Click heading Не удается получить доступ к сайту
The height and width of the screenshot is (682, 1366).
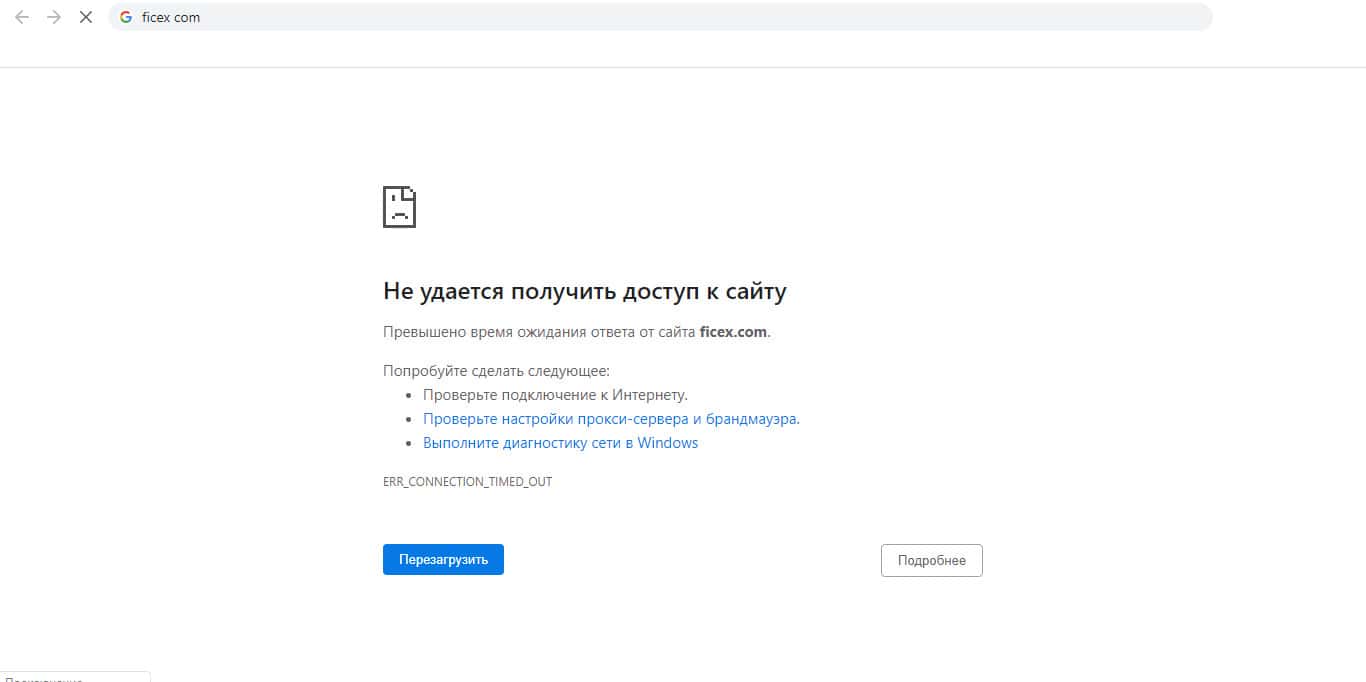coord(585,291)
